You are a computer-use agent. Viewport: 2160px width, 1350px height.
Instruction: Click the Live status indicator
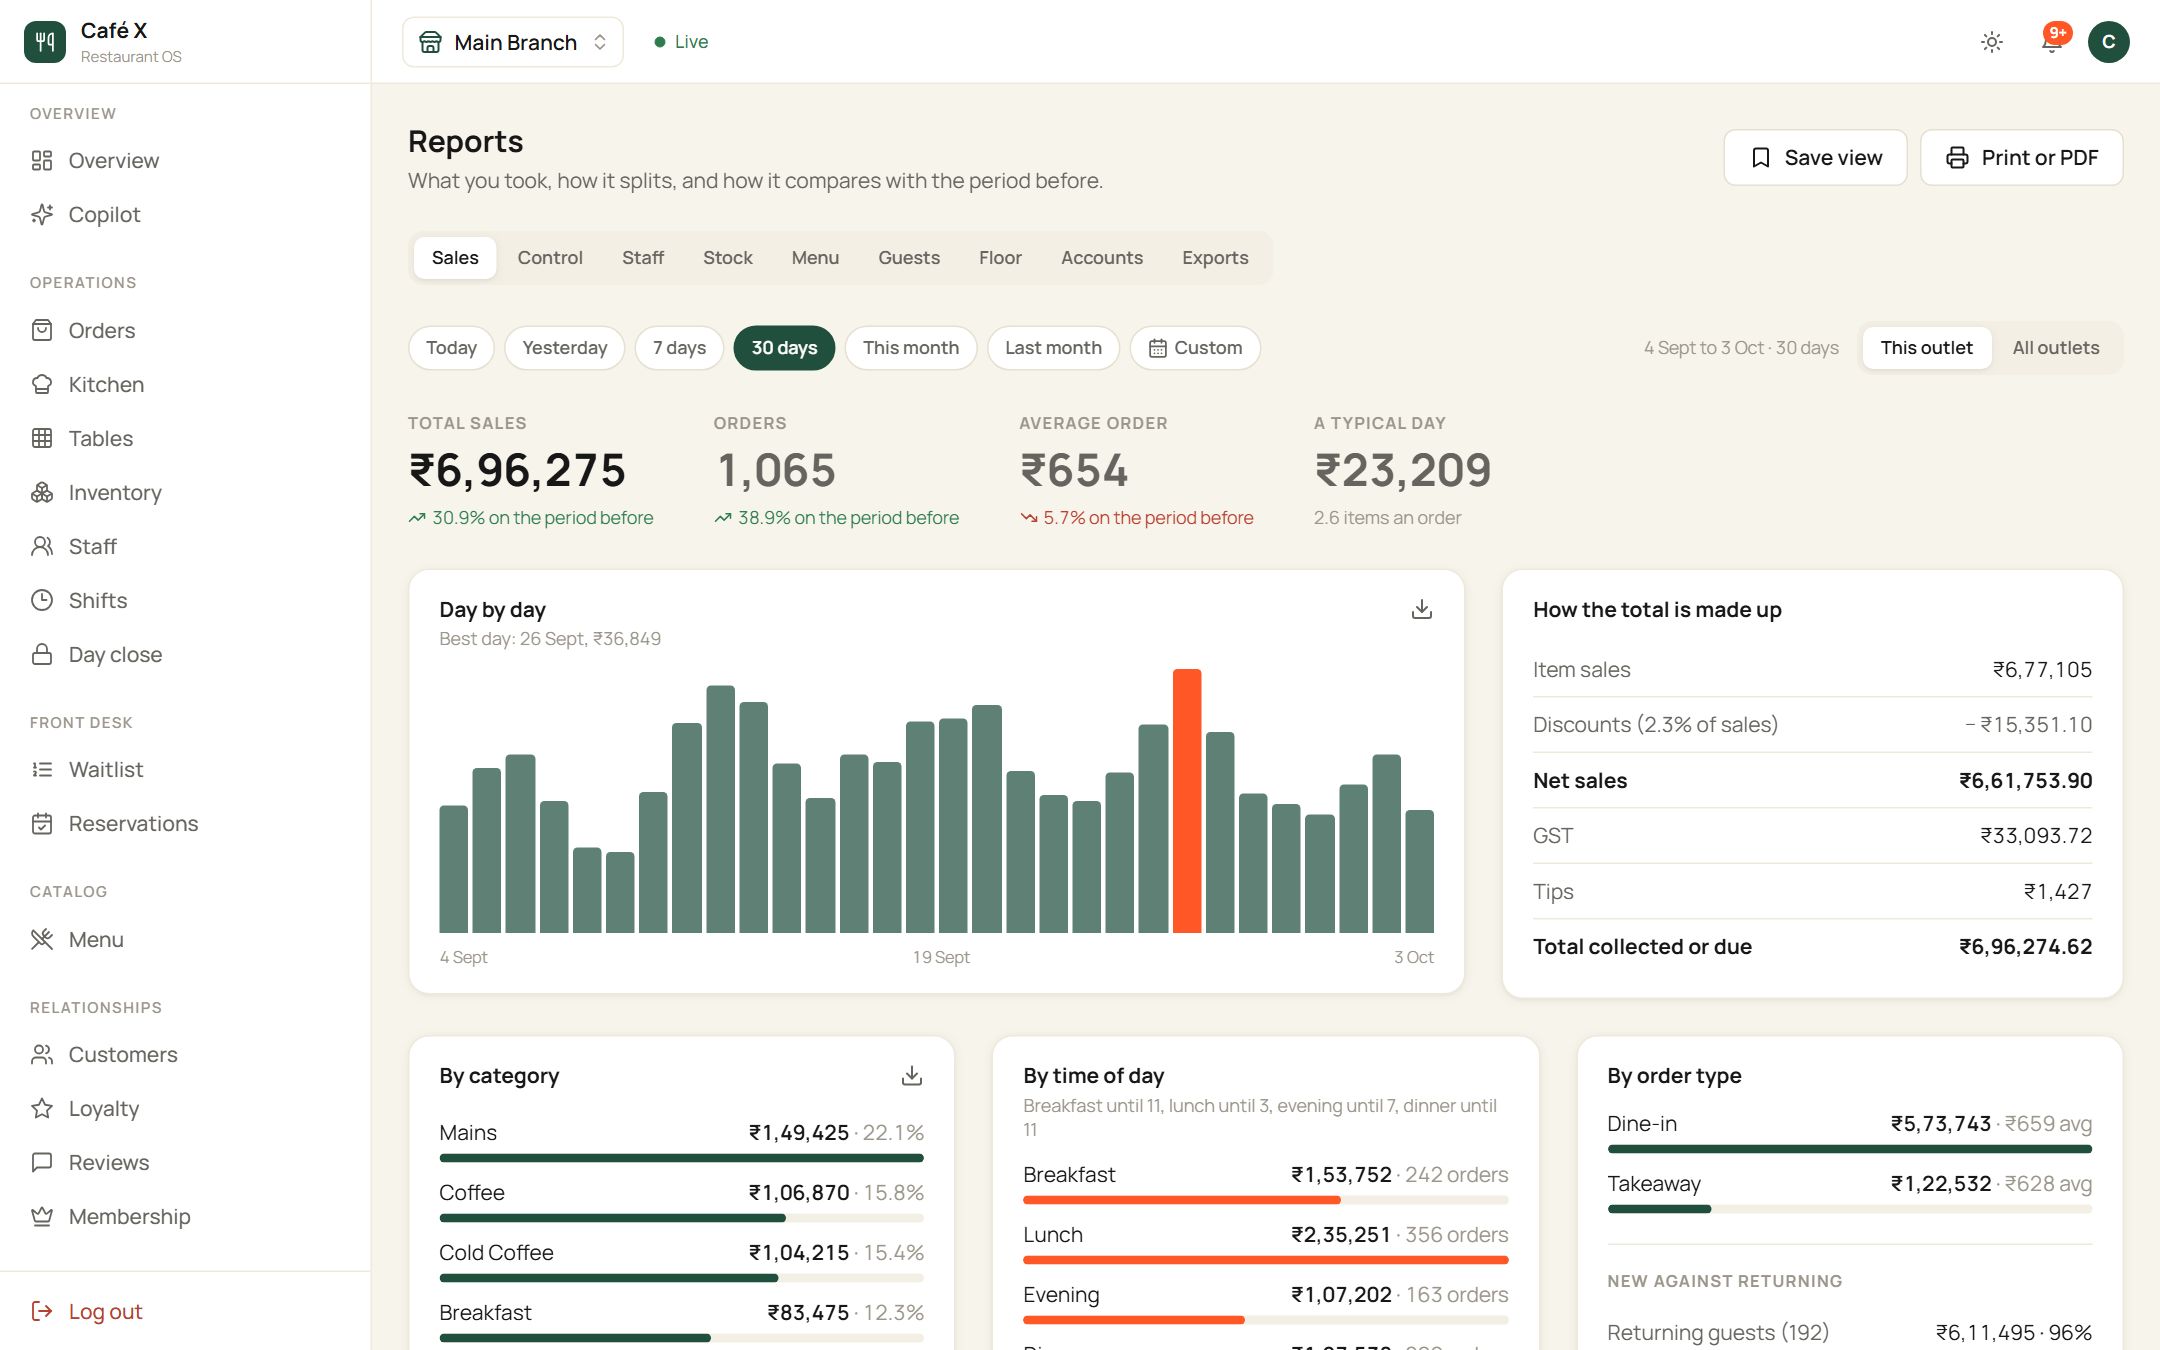(x=681, y=42)
